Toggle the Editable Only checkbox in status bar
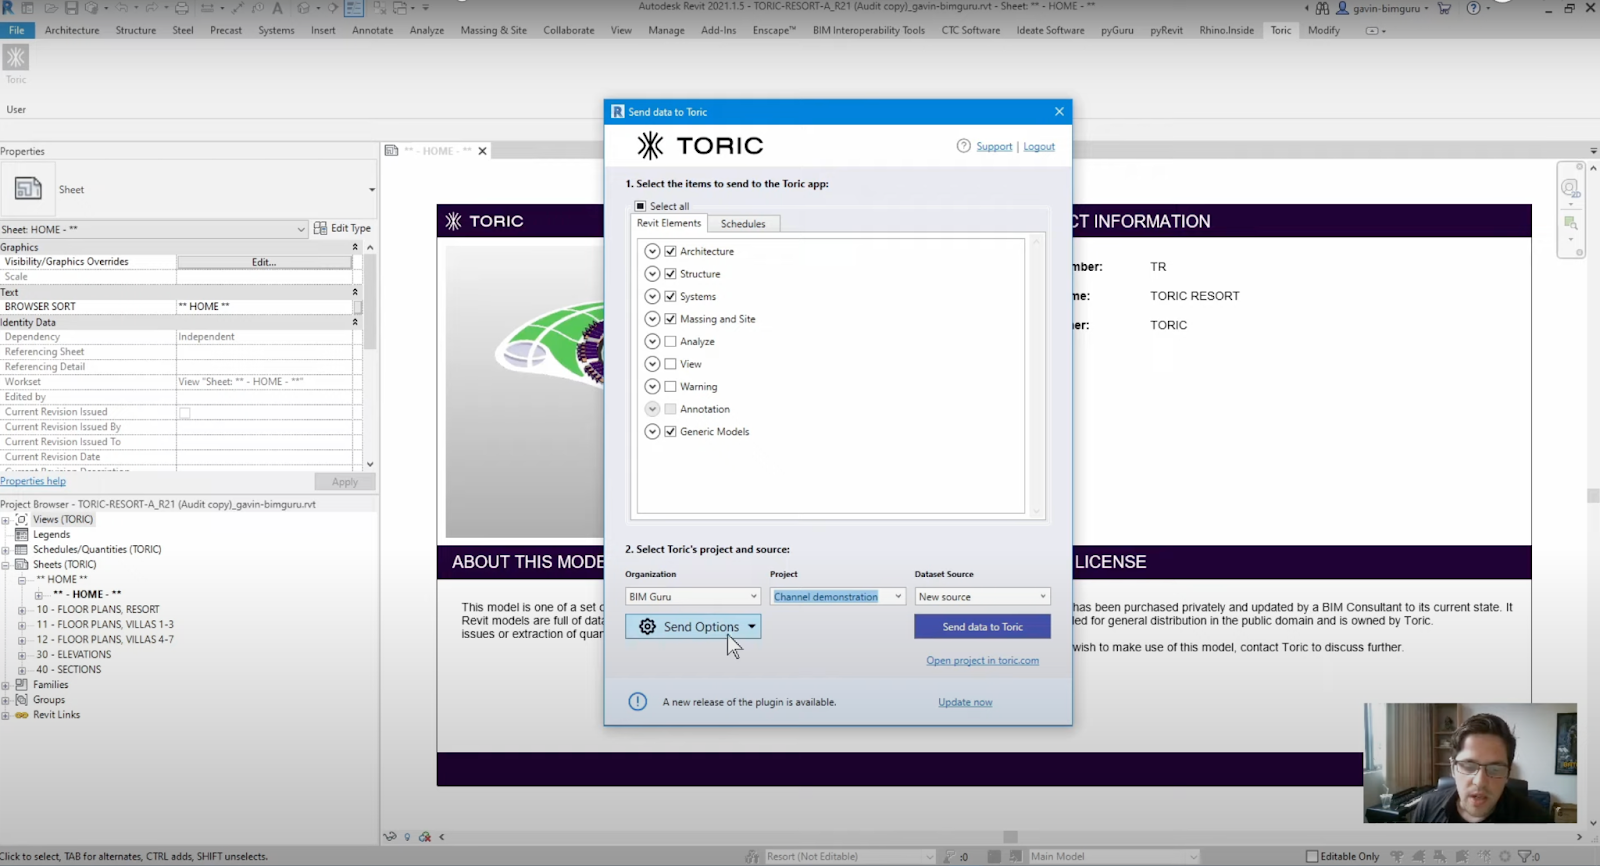 (1312, 857)
